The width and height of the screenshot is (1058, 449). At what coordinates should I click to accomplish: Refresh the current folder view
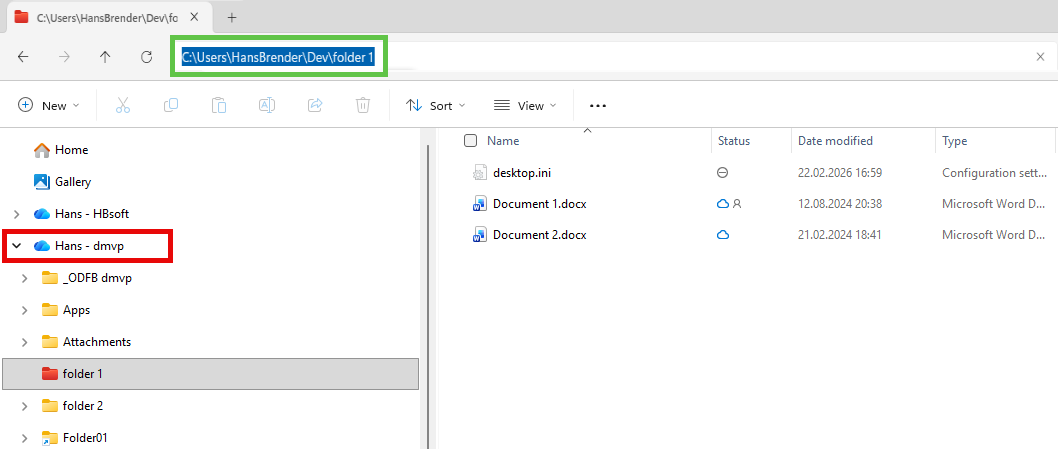point(146,57)
